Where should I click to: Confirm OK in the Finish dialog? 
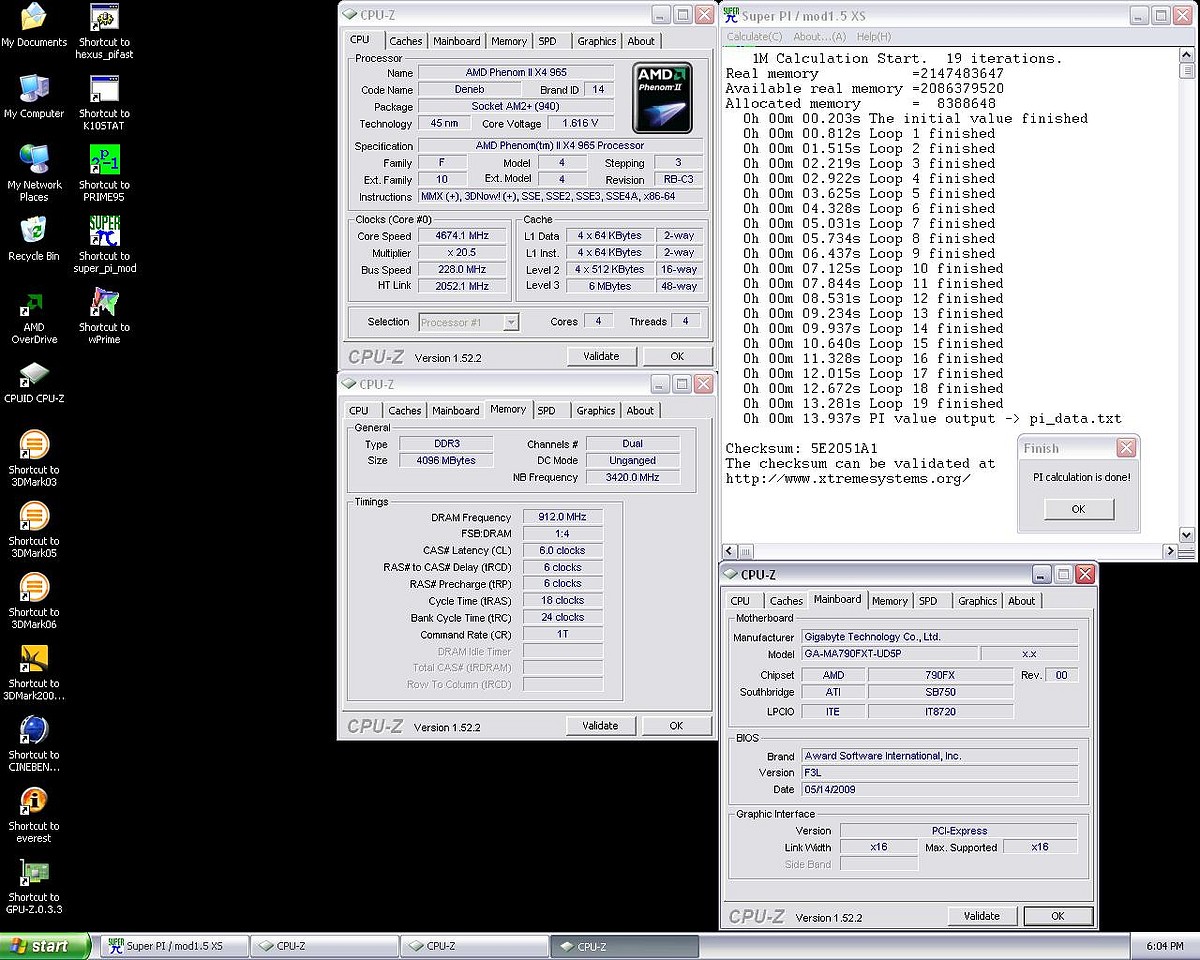coord(1078,509)
